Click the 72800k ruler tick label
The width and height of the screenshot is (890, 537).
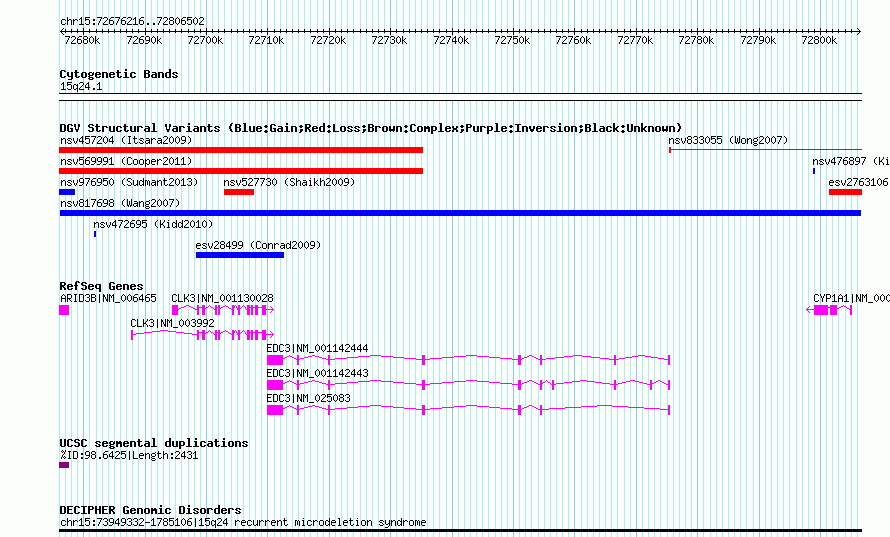819,40
